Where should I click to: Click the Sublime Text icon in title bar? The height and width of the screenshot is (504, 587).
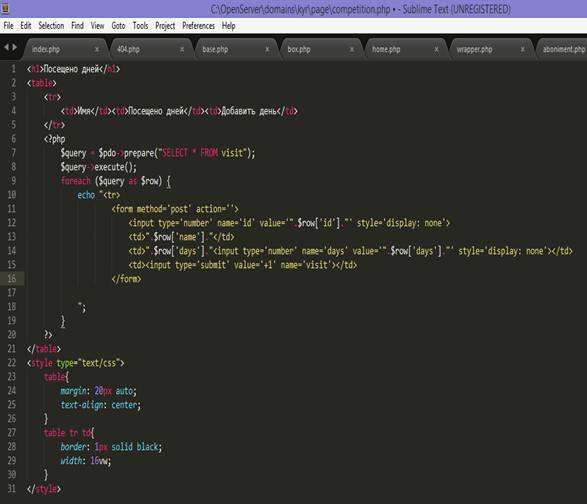click(5, 8)
